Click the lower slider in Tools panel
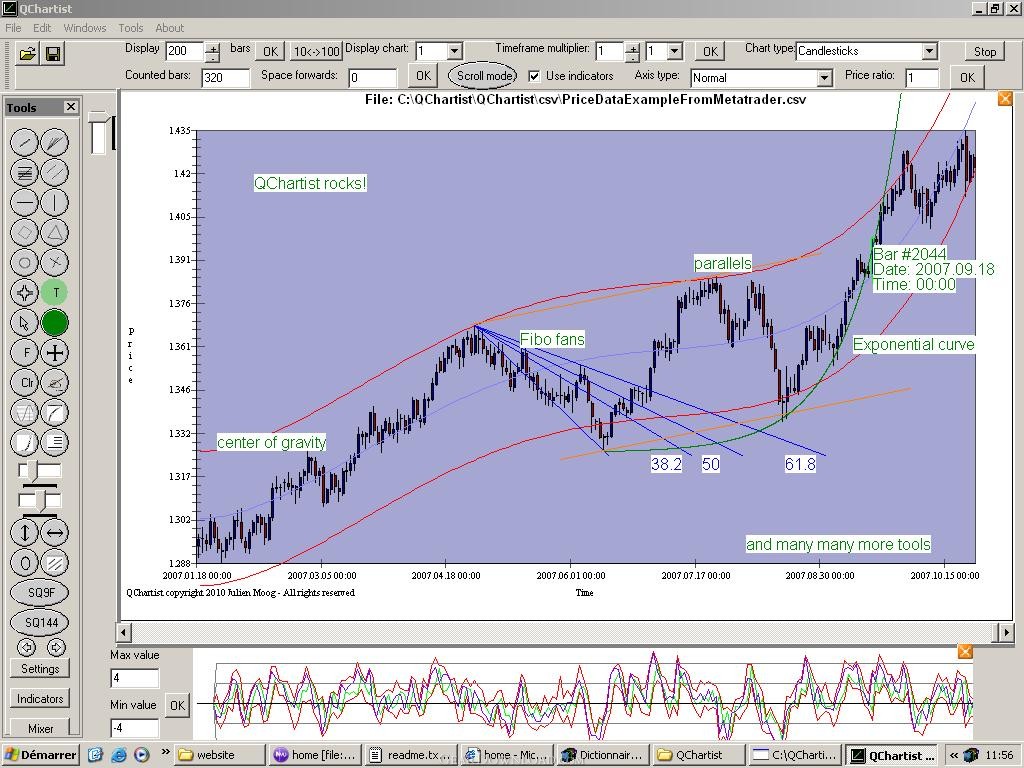This screenshot has height=768, width=1024. (x=40, y=502)
